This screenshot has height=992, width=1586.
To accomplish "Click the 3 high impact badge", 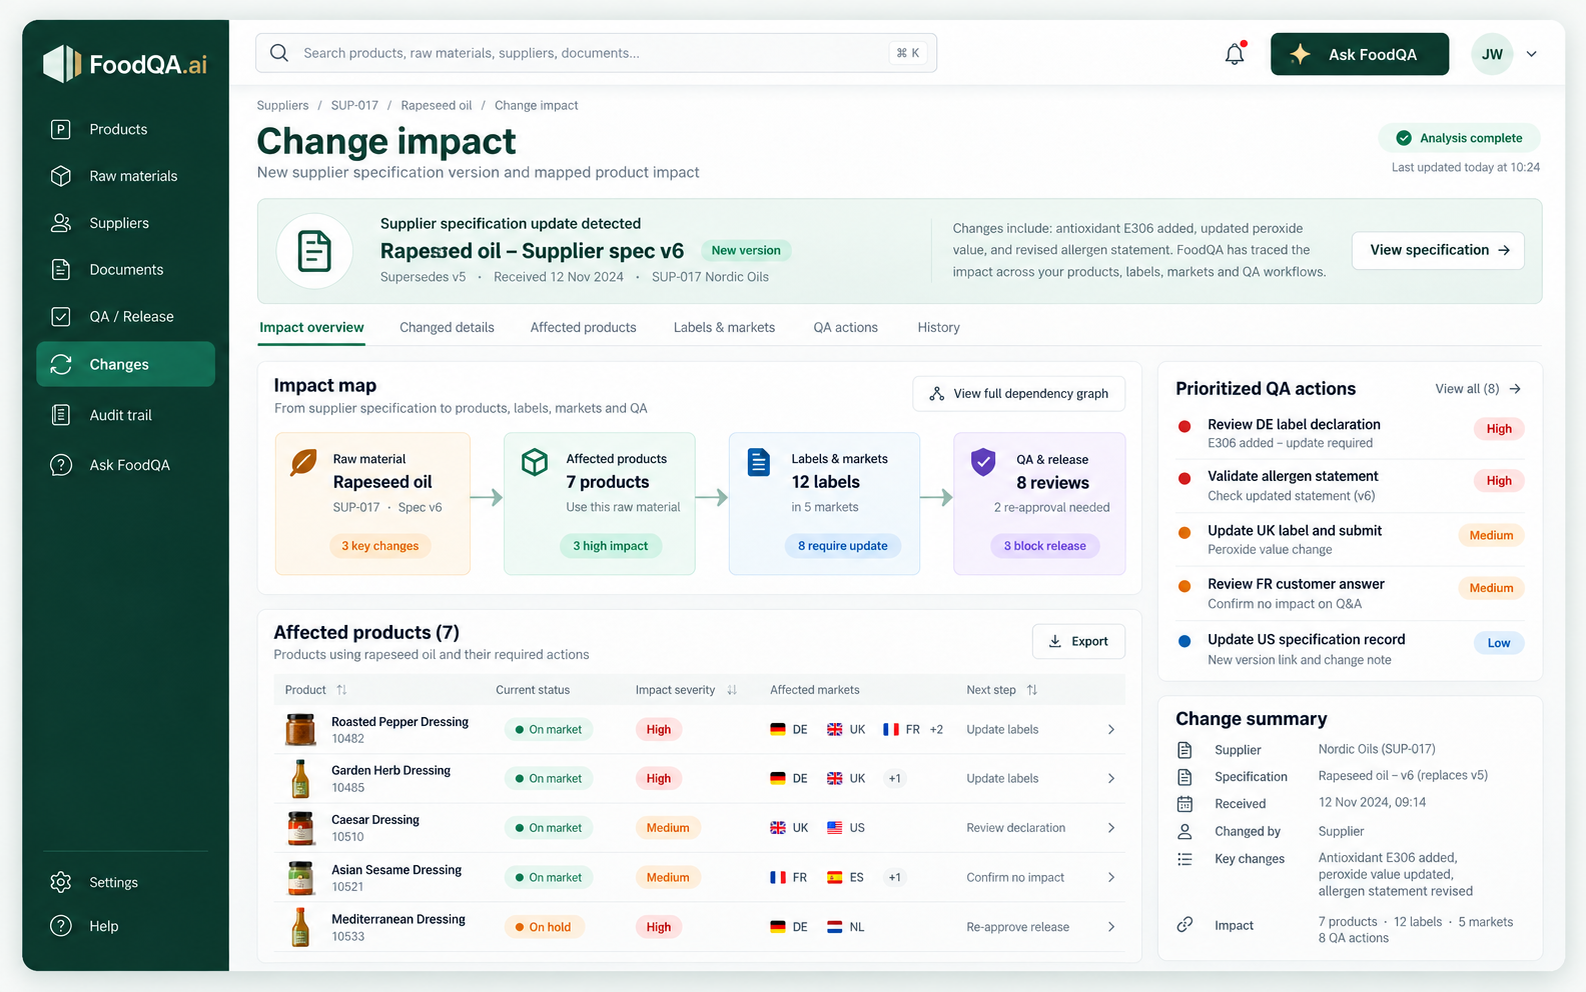I will pos(610,546).
